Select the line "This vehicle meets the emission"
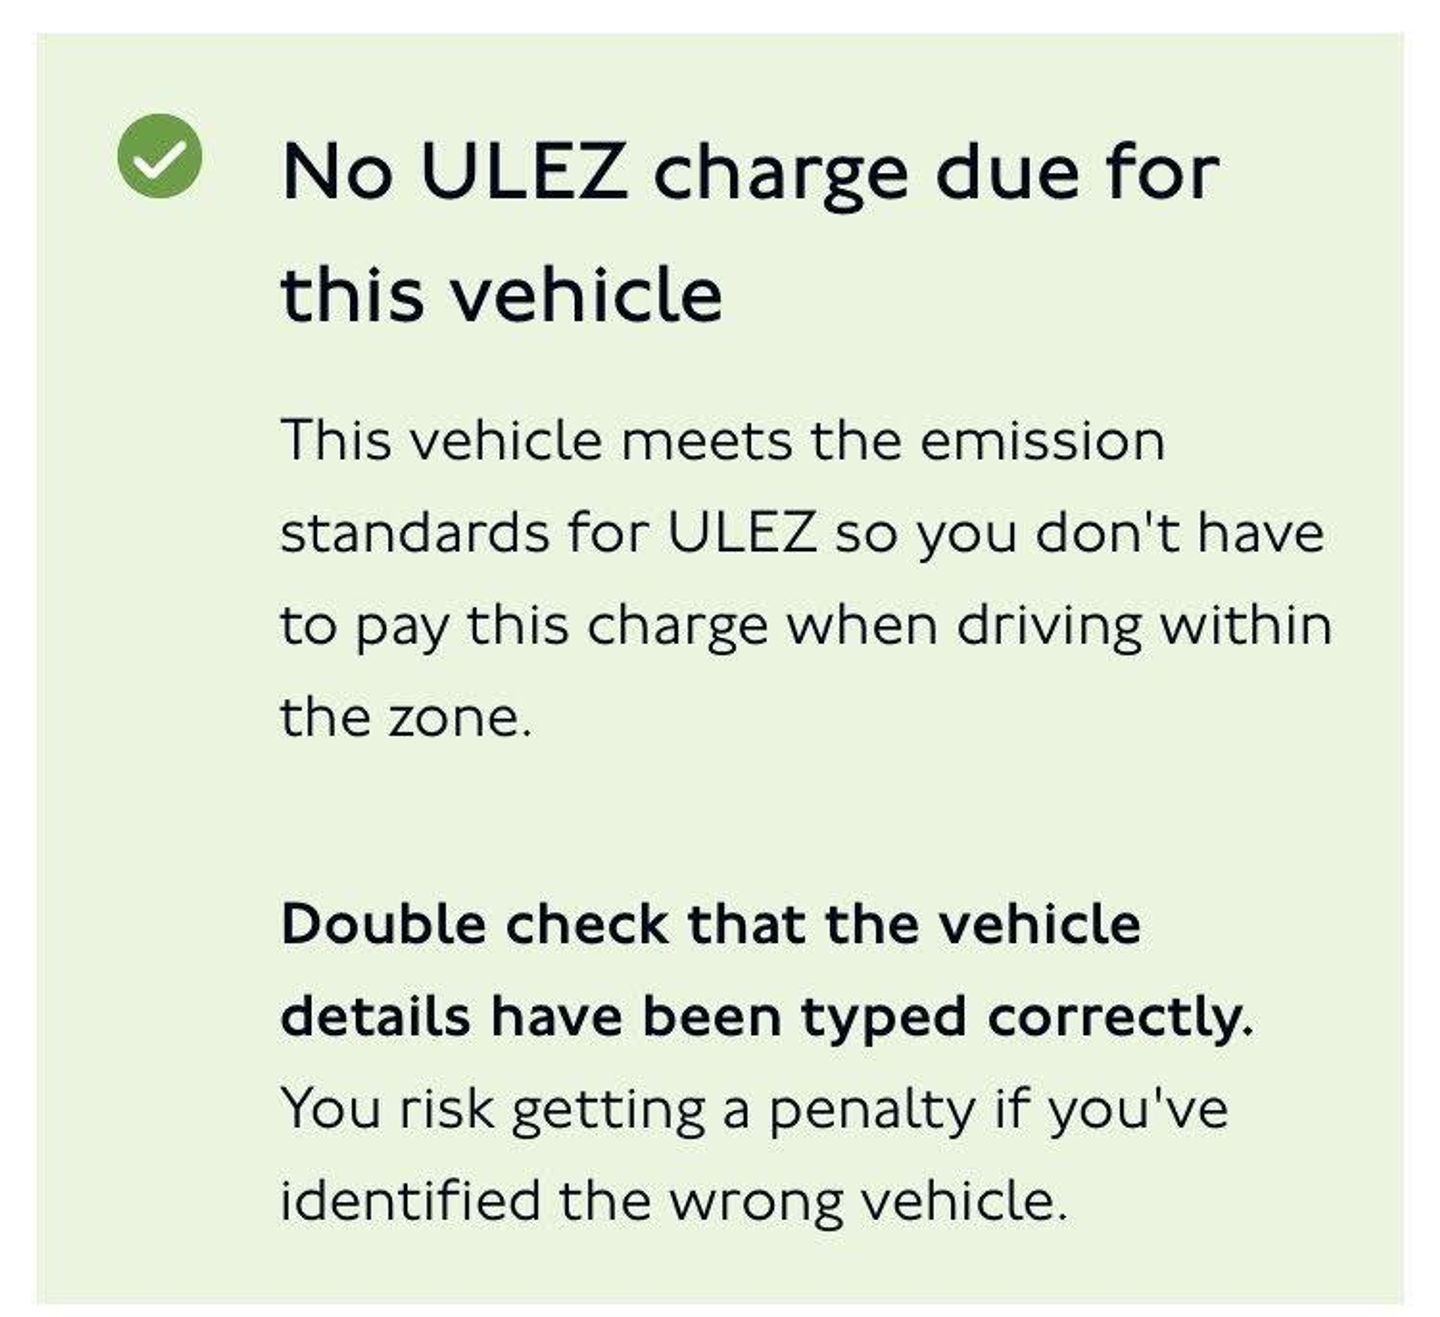This screenshot has width=1440, height=1317. point(722,440)
